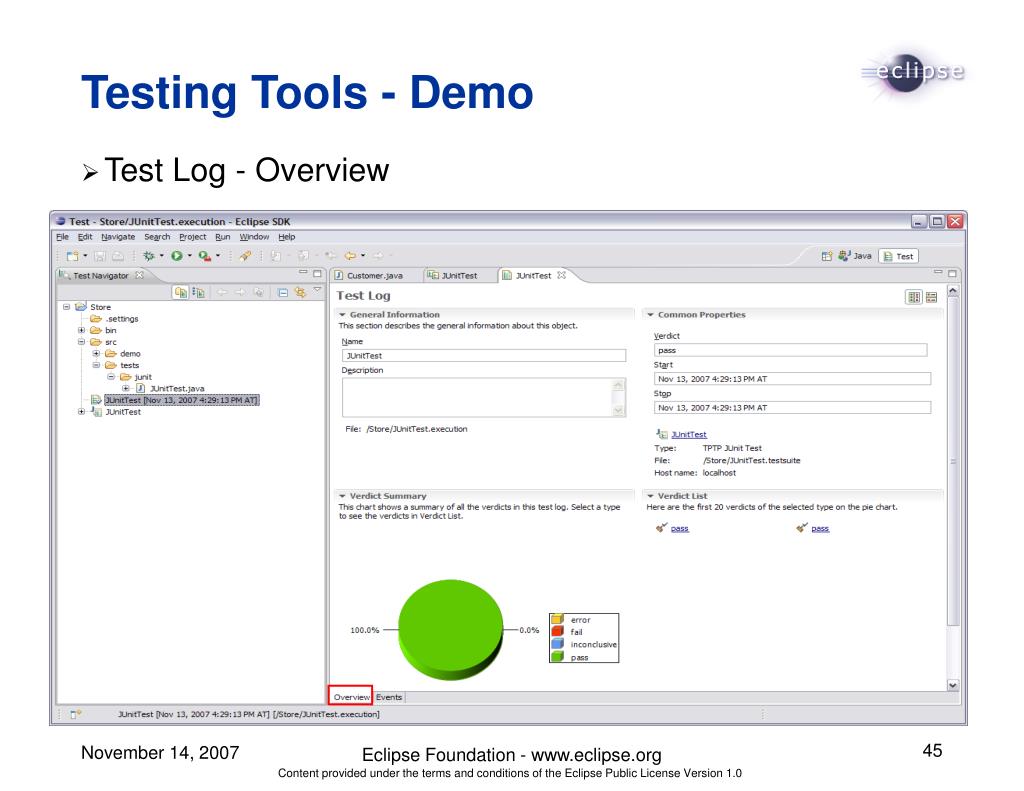
Task: Open the Debug dropdown arrow
Action: pos(162,256)
